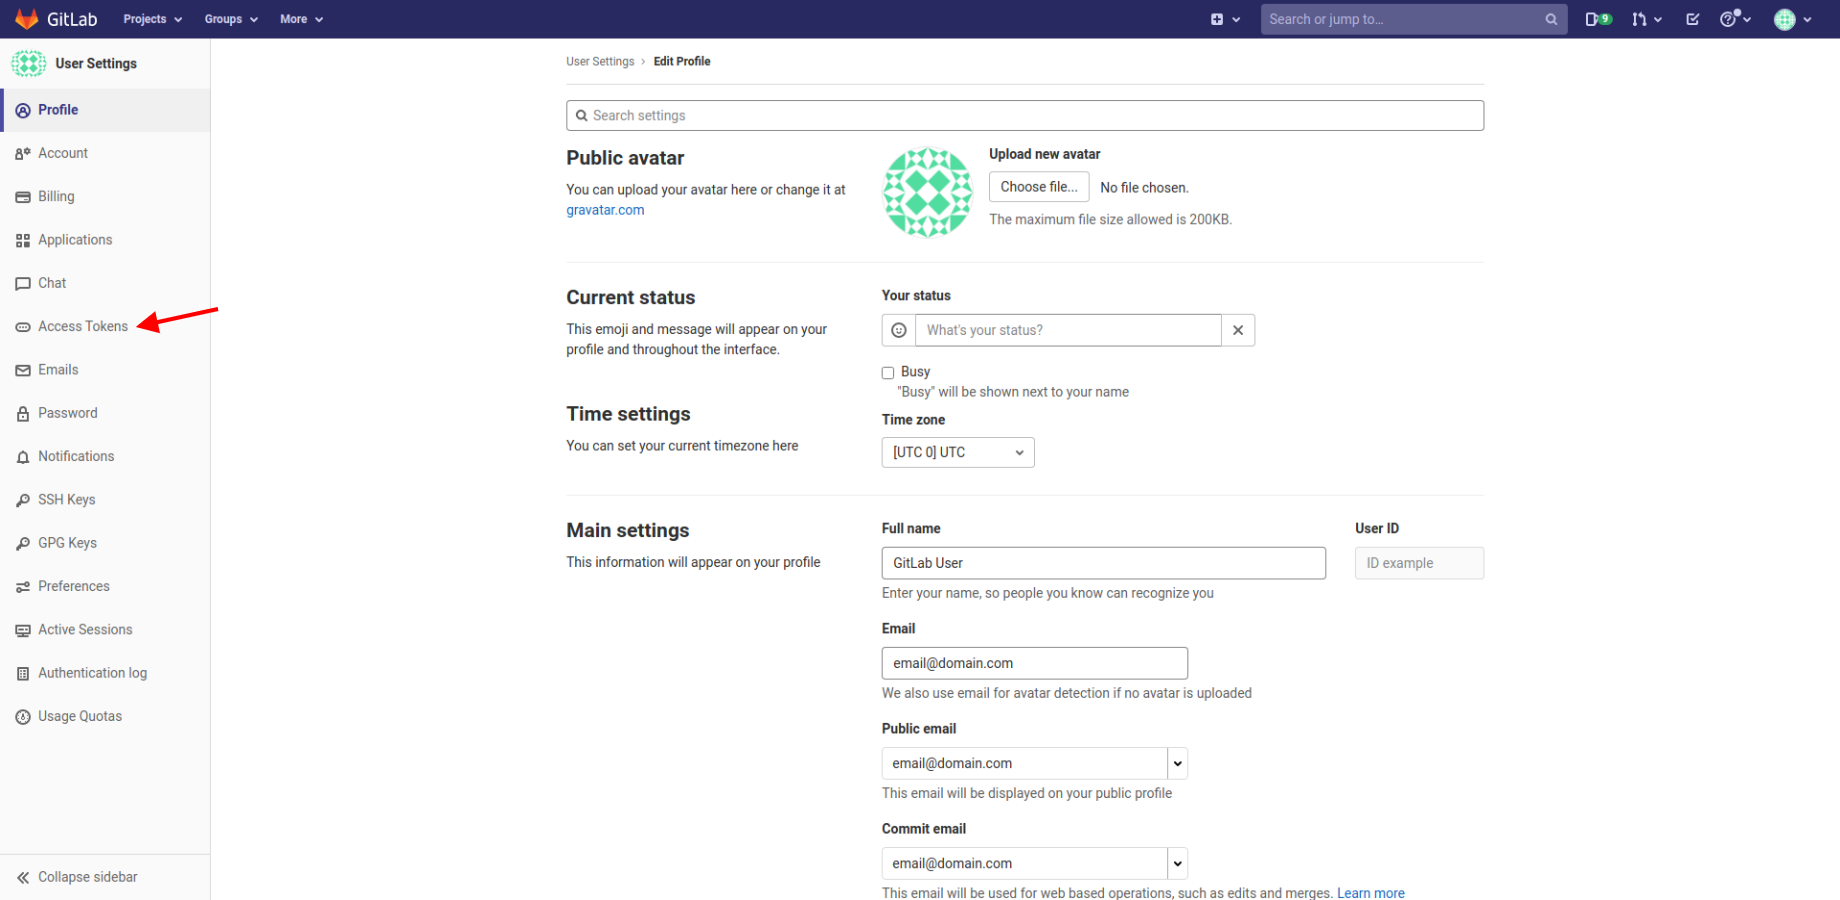Screen dimensions: 1840x900
Task: Enable the Busy checkbox
Action: pyautogui.click(x=888, y=373)
